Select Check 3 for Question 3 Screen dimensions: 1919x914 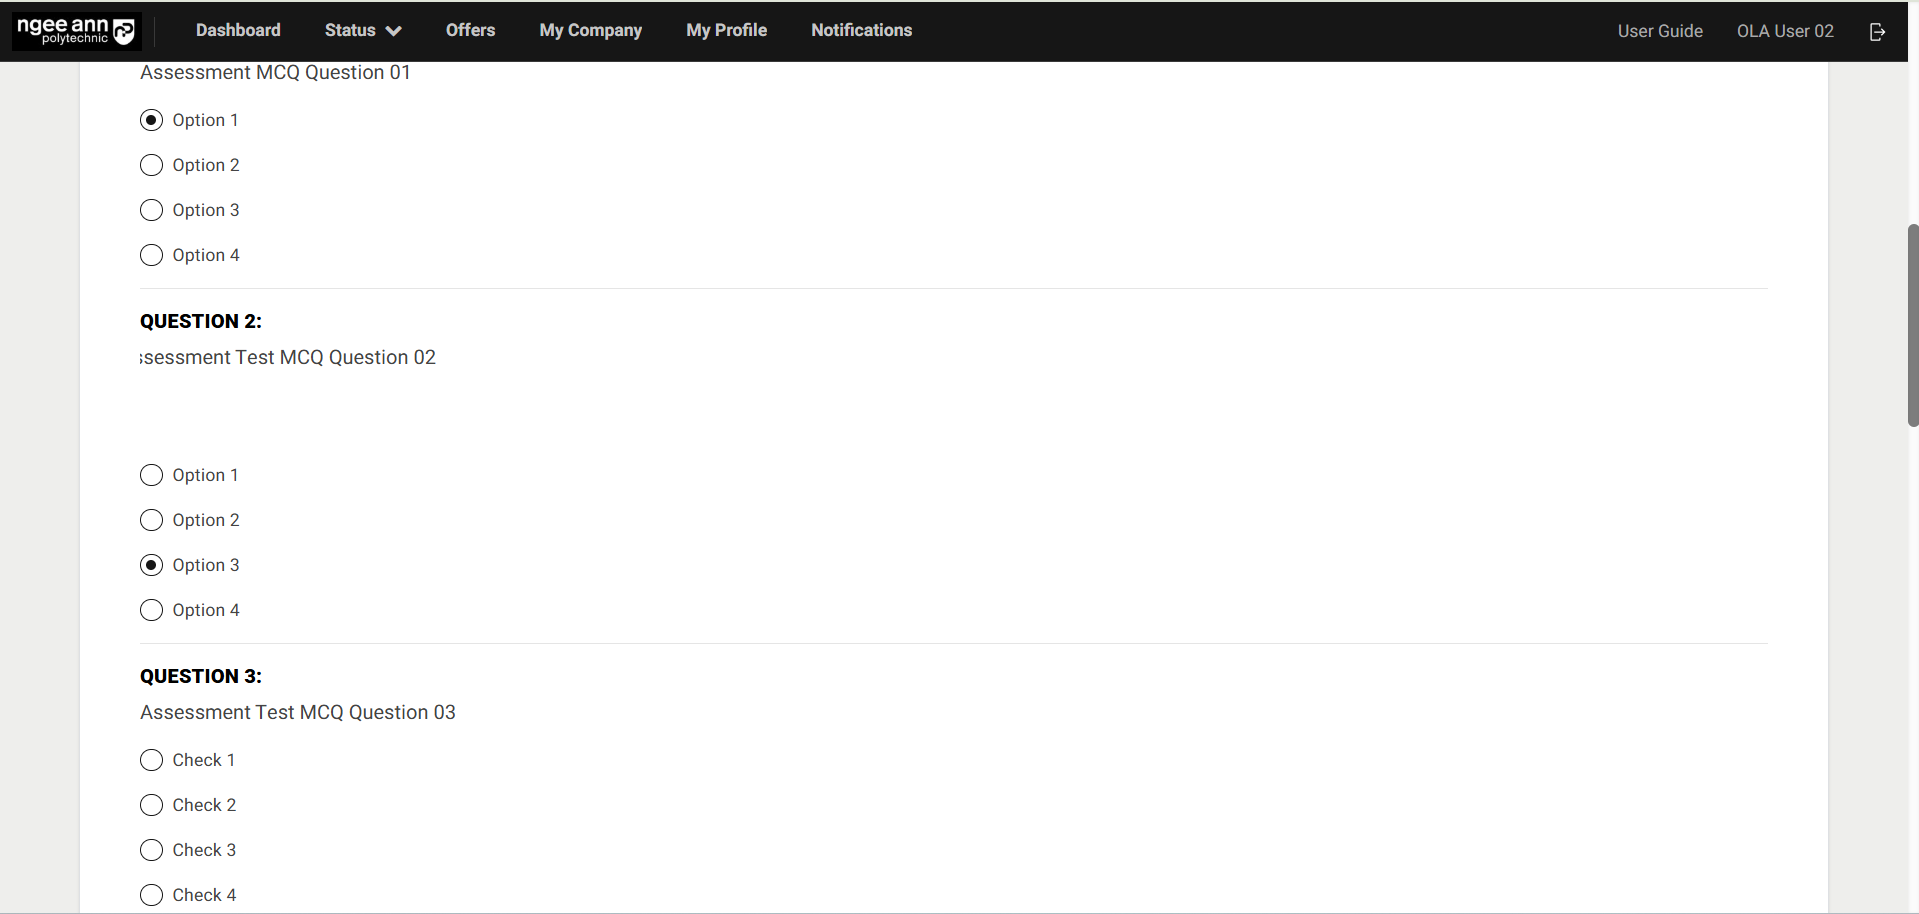tap(152, 850)
